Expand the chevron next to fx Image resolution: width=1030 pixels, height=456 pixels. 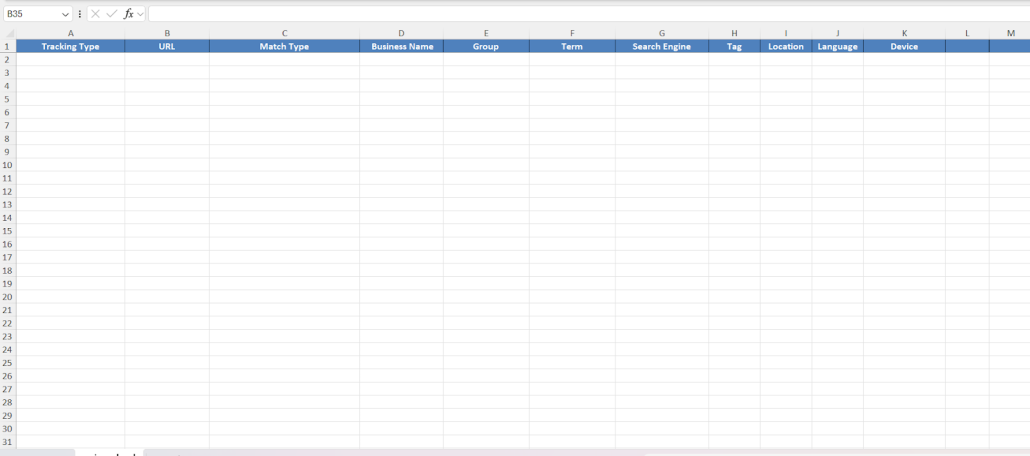[x=141, y=14]
